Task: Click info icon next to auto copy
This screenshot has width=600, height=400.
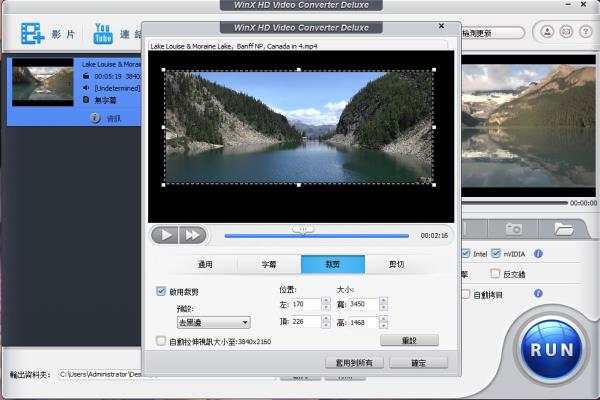Action: [538, 294]
